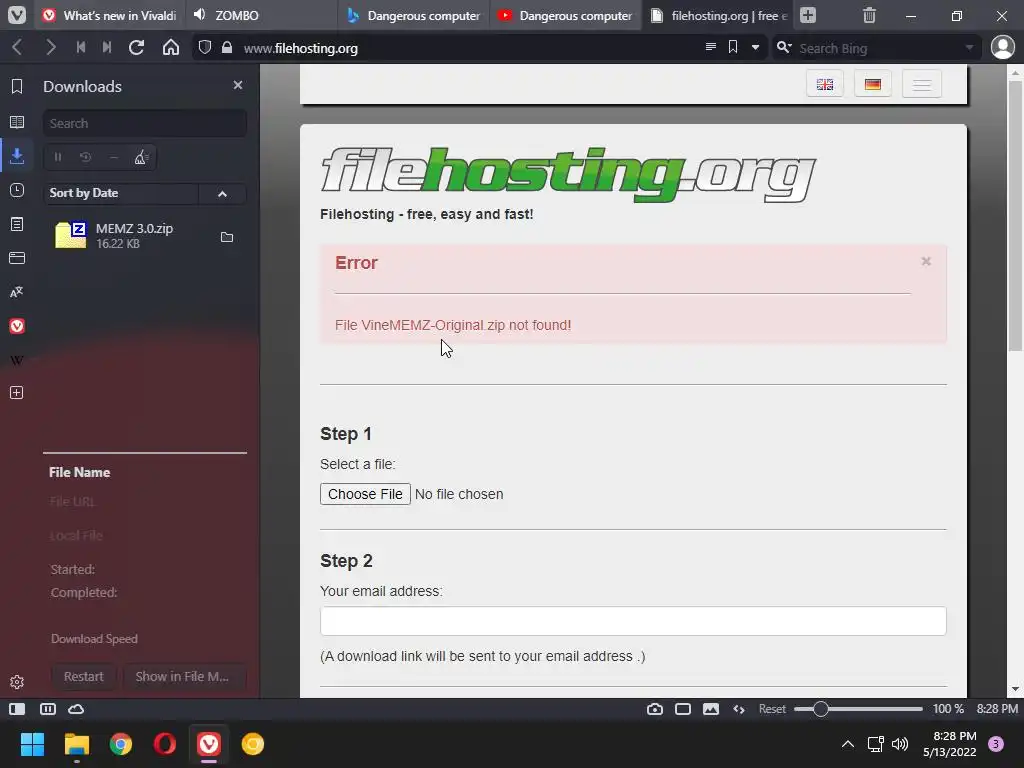Screen dimensions: 1024x768
Task: Toggle the panel visibility in status bar
Action: (17, 709)
